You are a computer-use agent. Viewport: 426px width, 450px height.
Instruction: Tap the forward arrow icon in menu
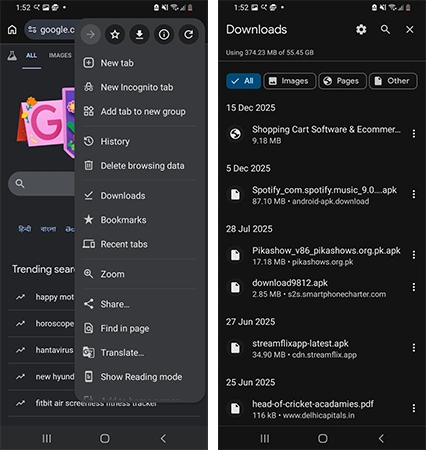click(x=90, y=34)
